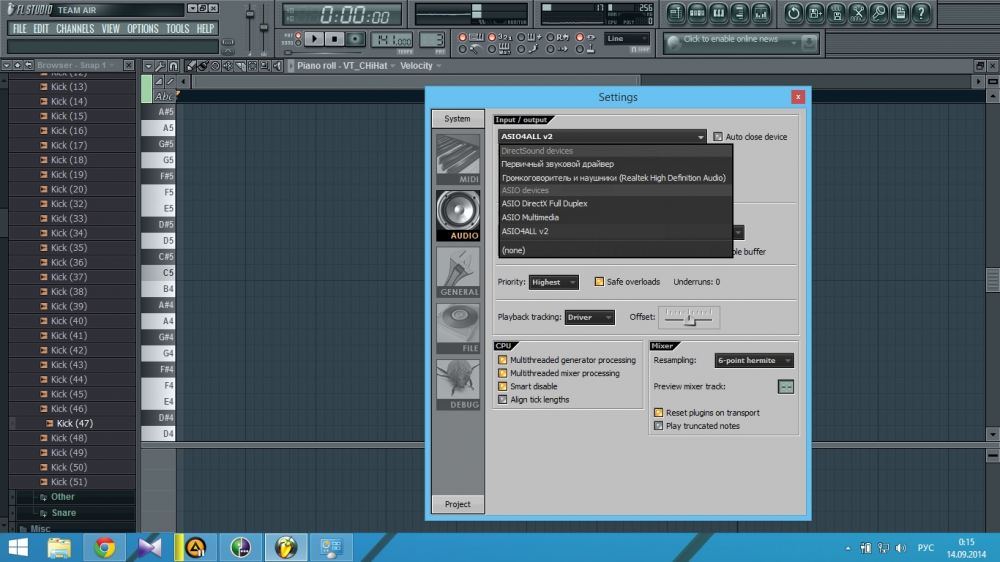Open the piano roll wrench Tools icon
This screenshot has width=1000, height=562.
point(161,66)
